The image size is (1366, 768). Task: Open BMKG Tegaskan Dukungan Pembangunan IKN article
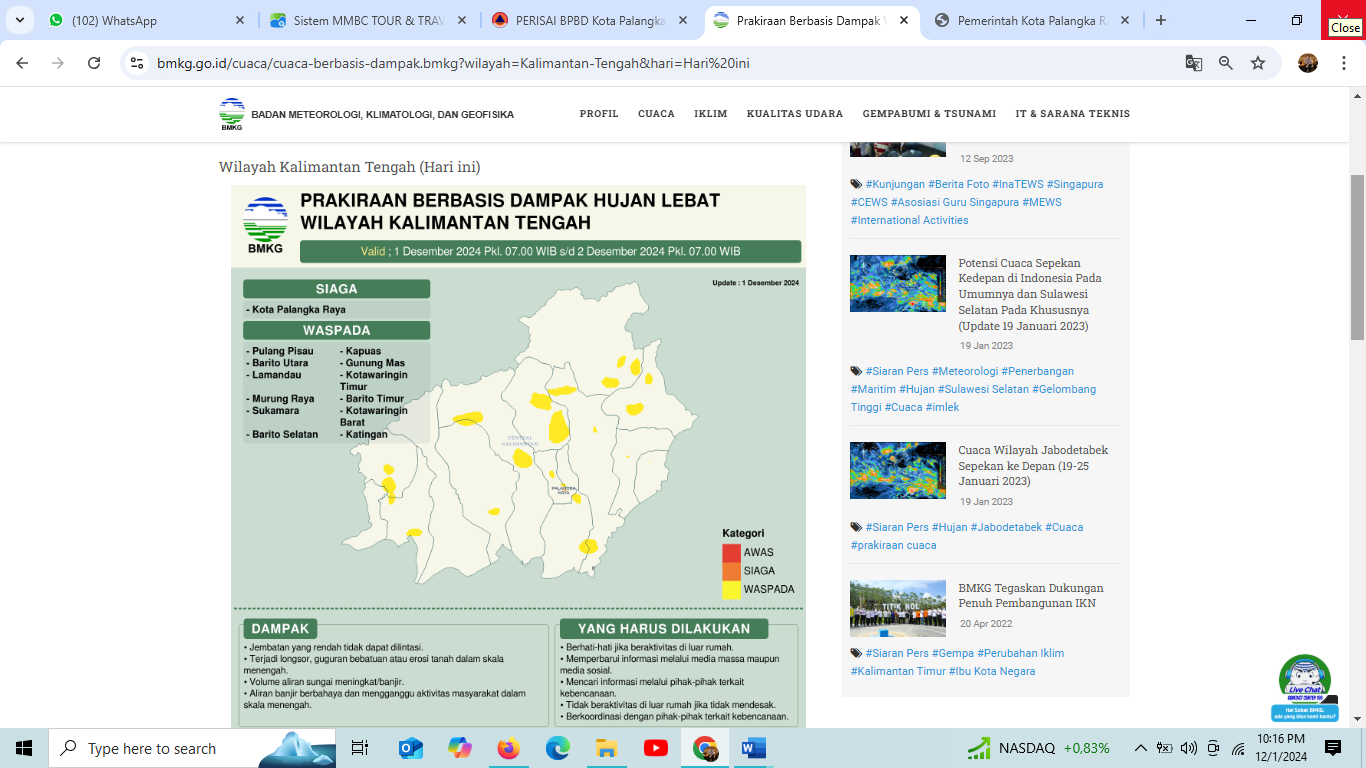pyautogui.click(x=1031, y=596)
